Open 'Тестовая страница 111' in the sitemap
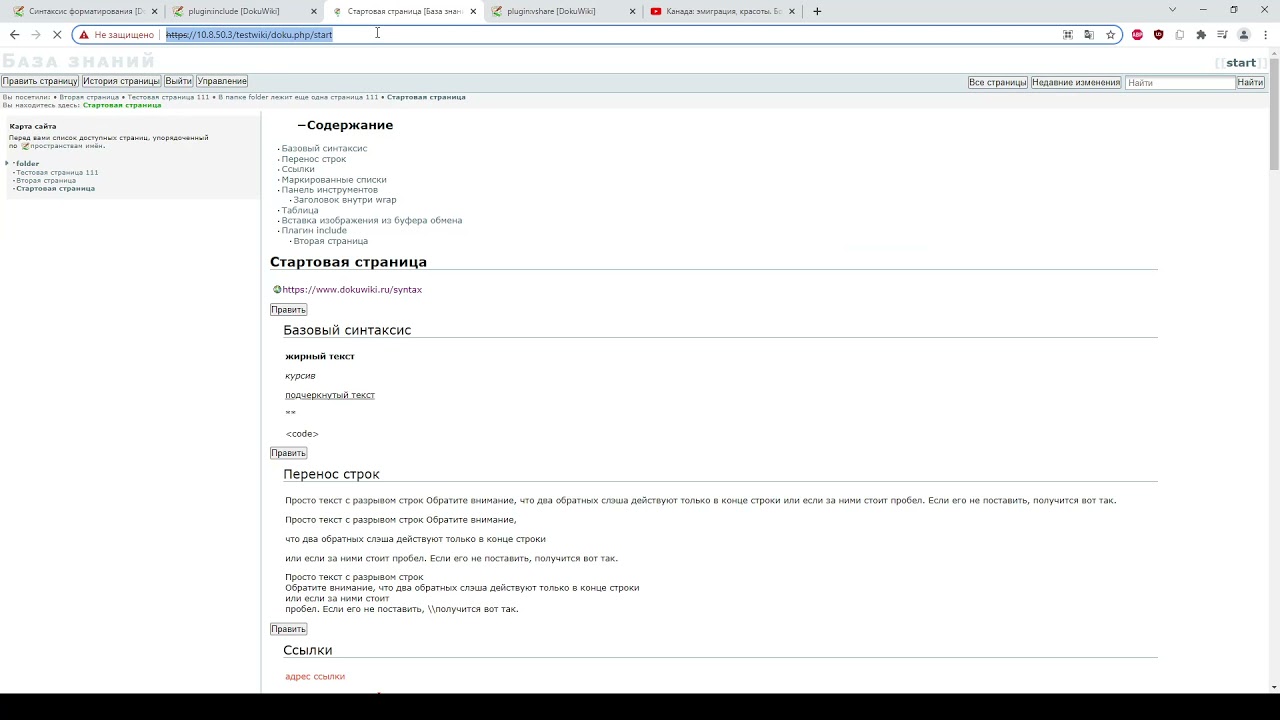1280x720 pixels. click(x=57, y=172)
